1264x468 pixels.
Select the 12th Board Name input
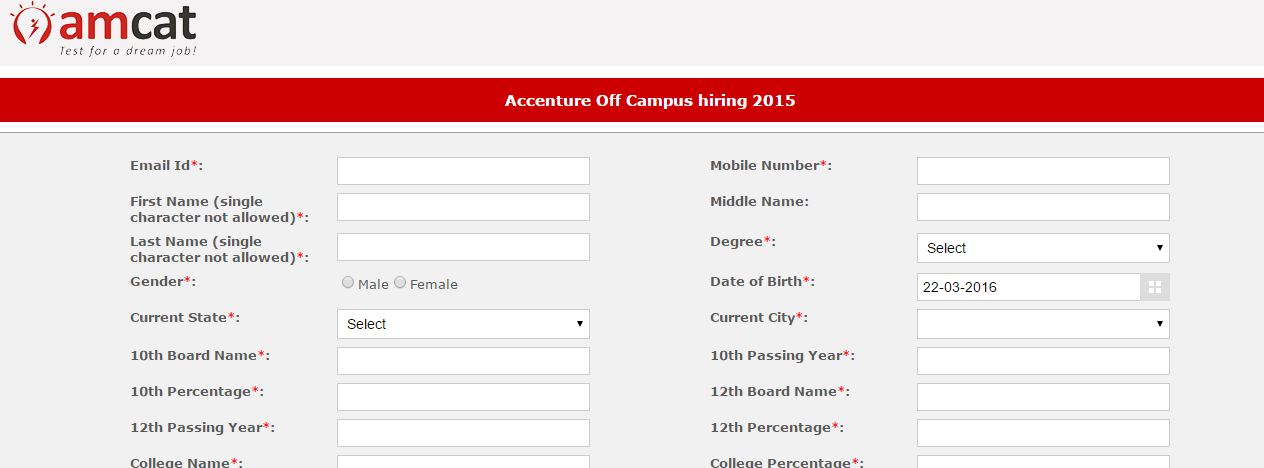point(1043,397)
